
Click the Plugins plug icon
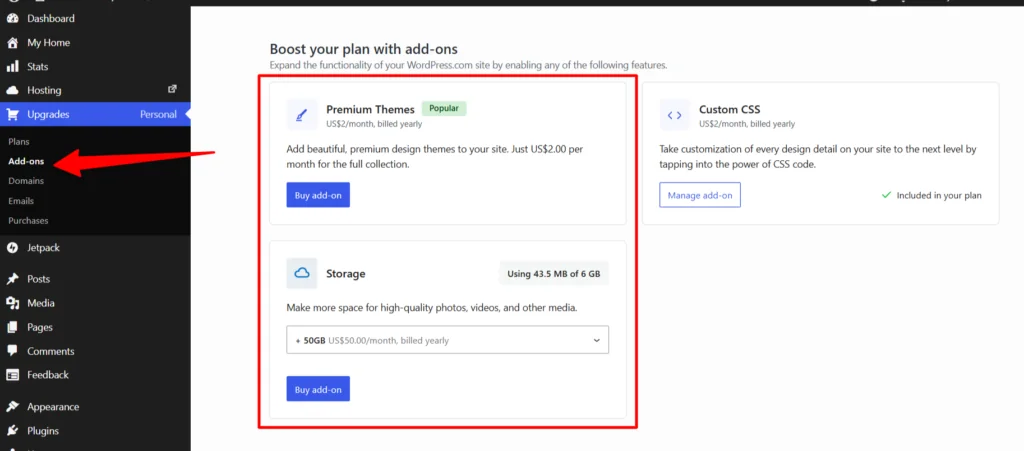(12, 431)
